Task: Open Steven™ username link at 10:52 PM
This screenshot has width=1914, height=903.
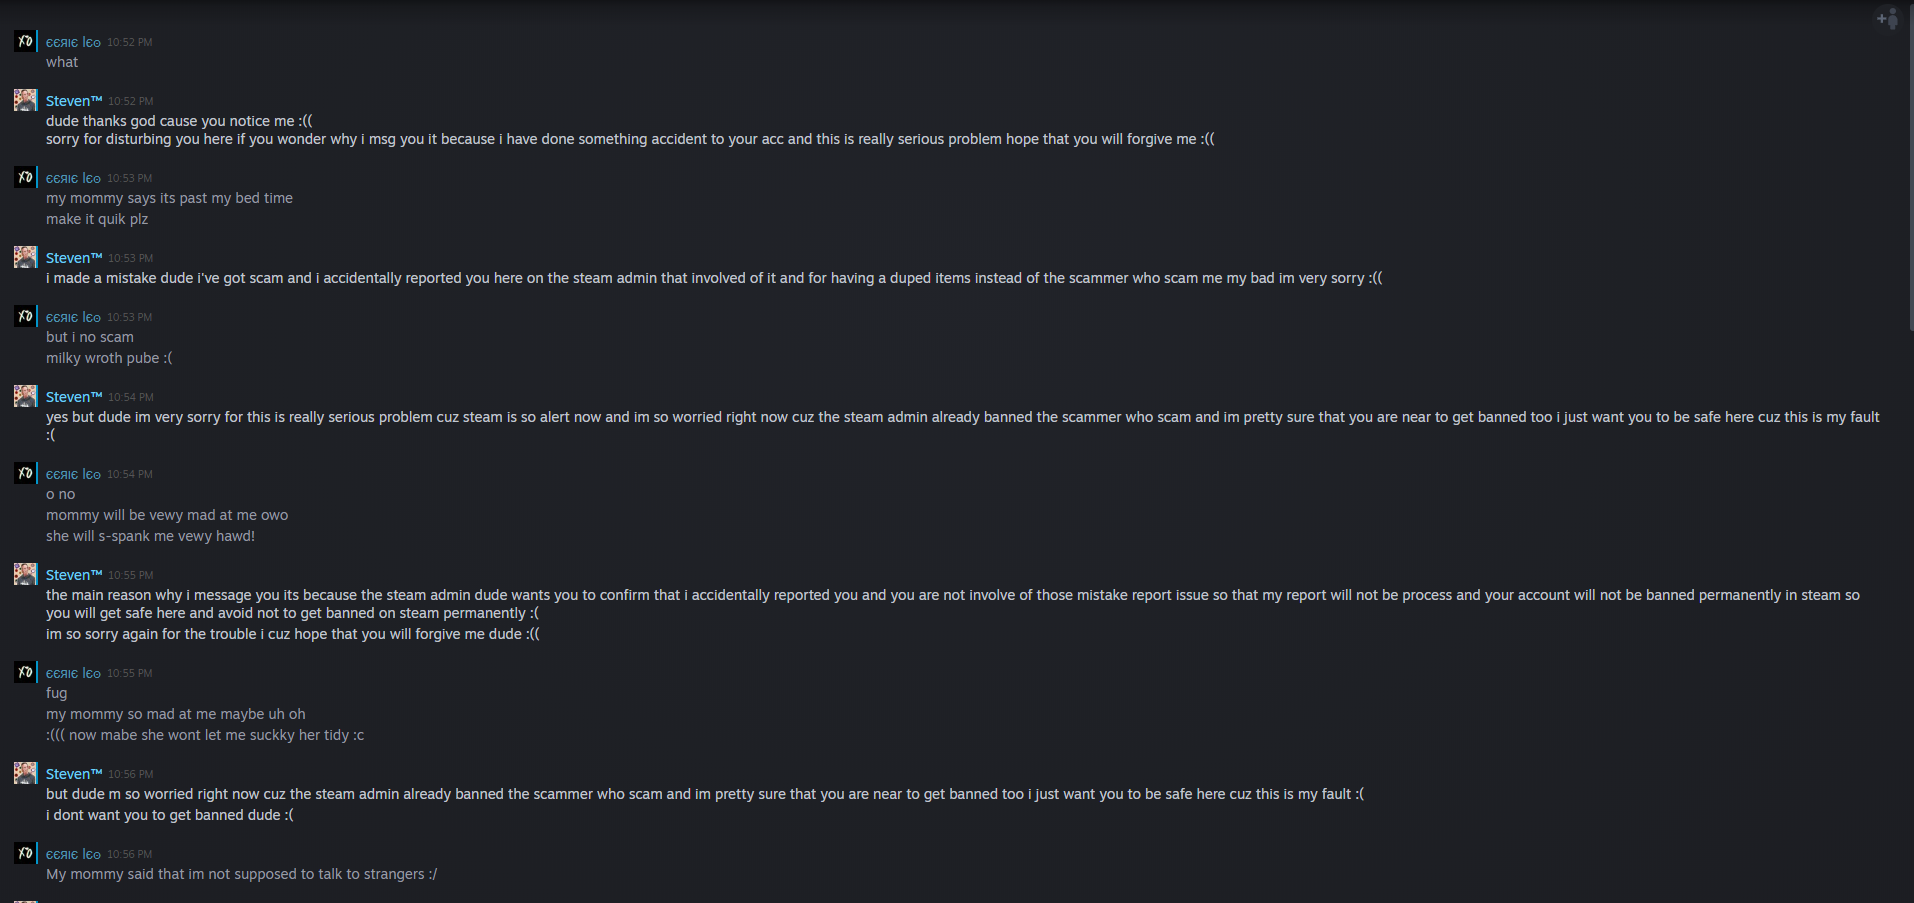Action: coord(74,101)
